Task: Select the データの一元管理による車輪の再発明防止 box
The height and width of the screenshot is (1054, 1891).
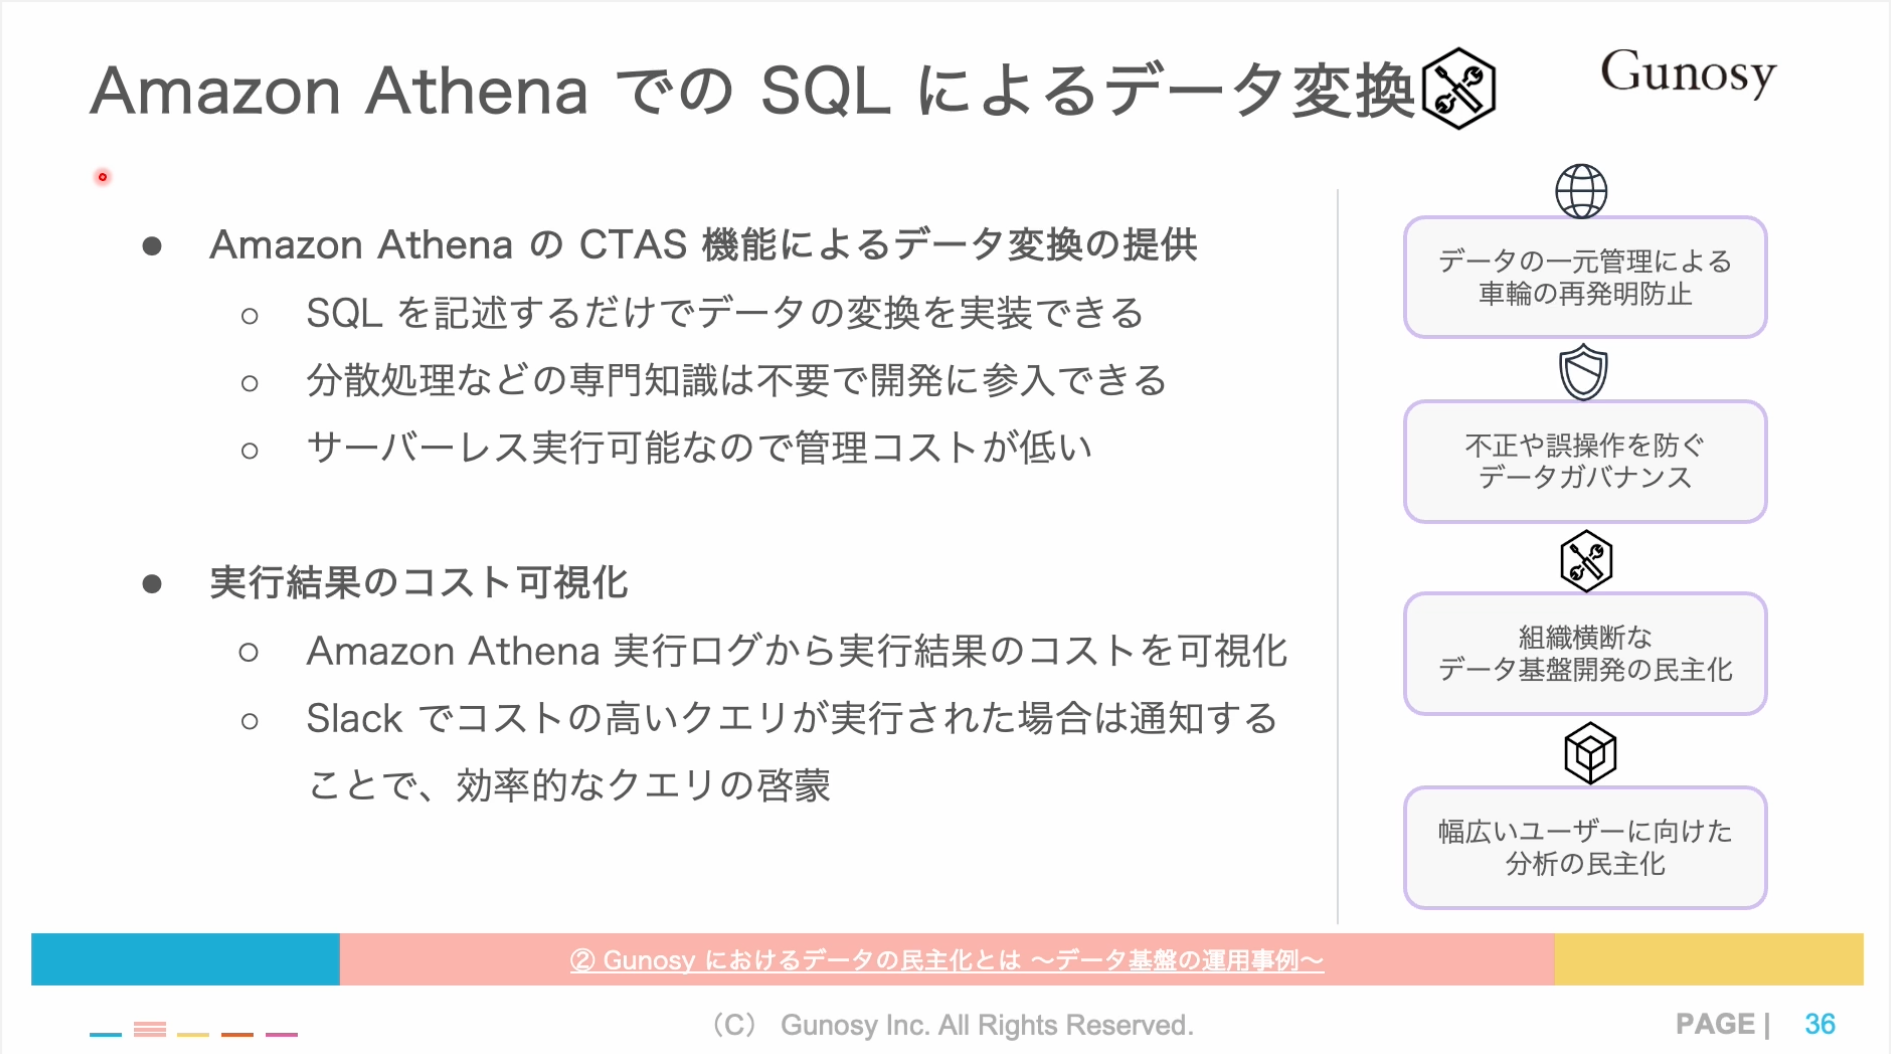Action: pos(1585,277)
